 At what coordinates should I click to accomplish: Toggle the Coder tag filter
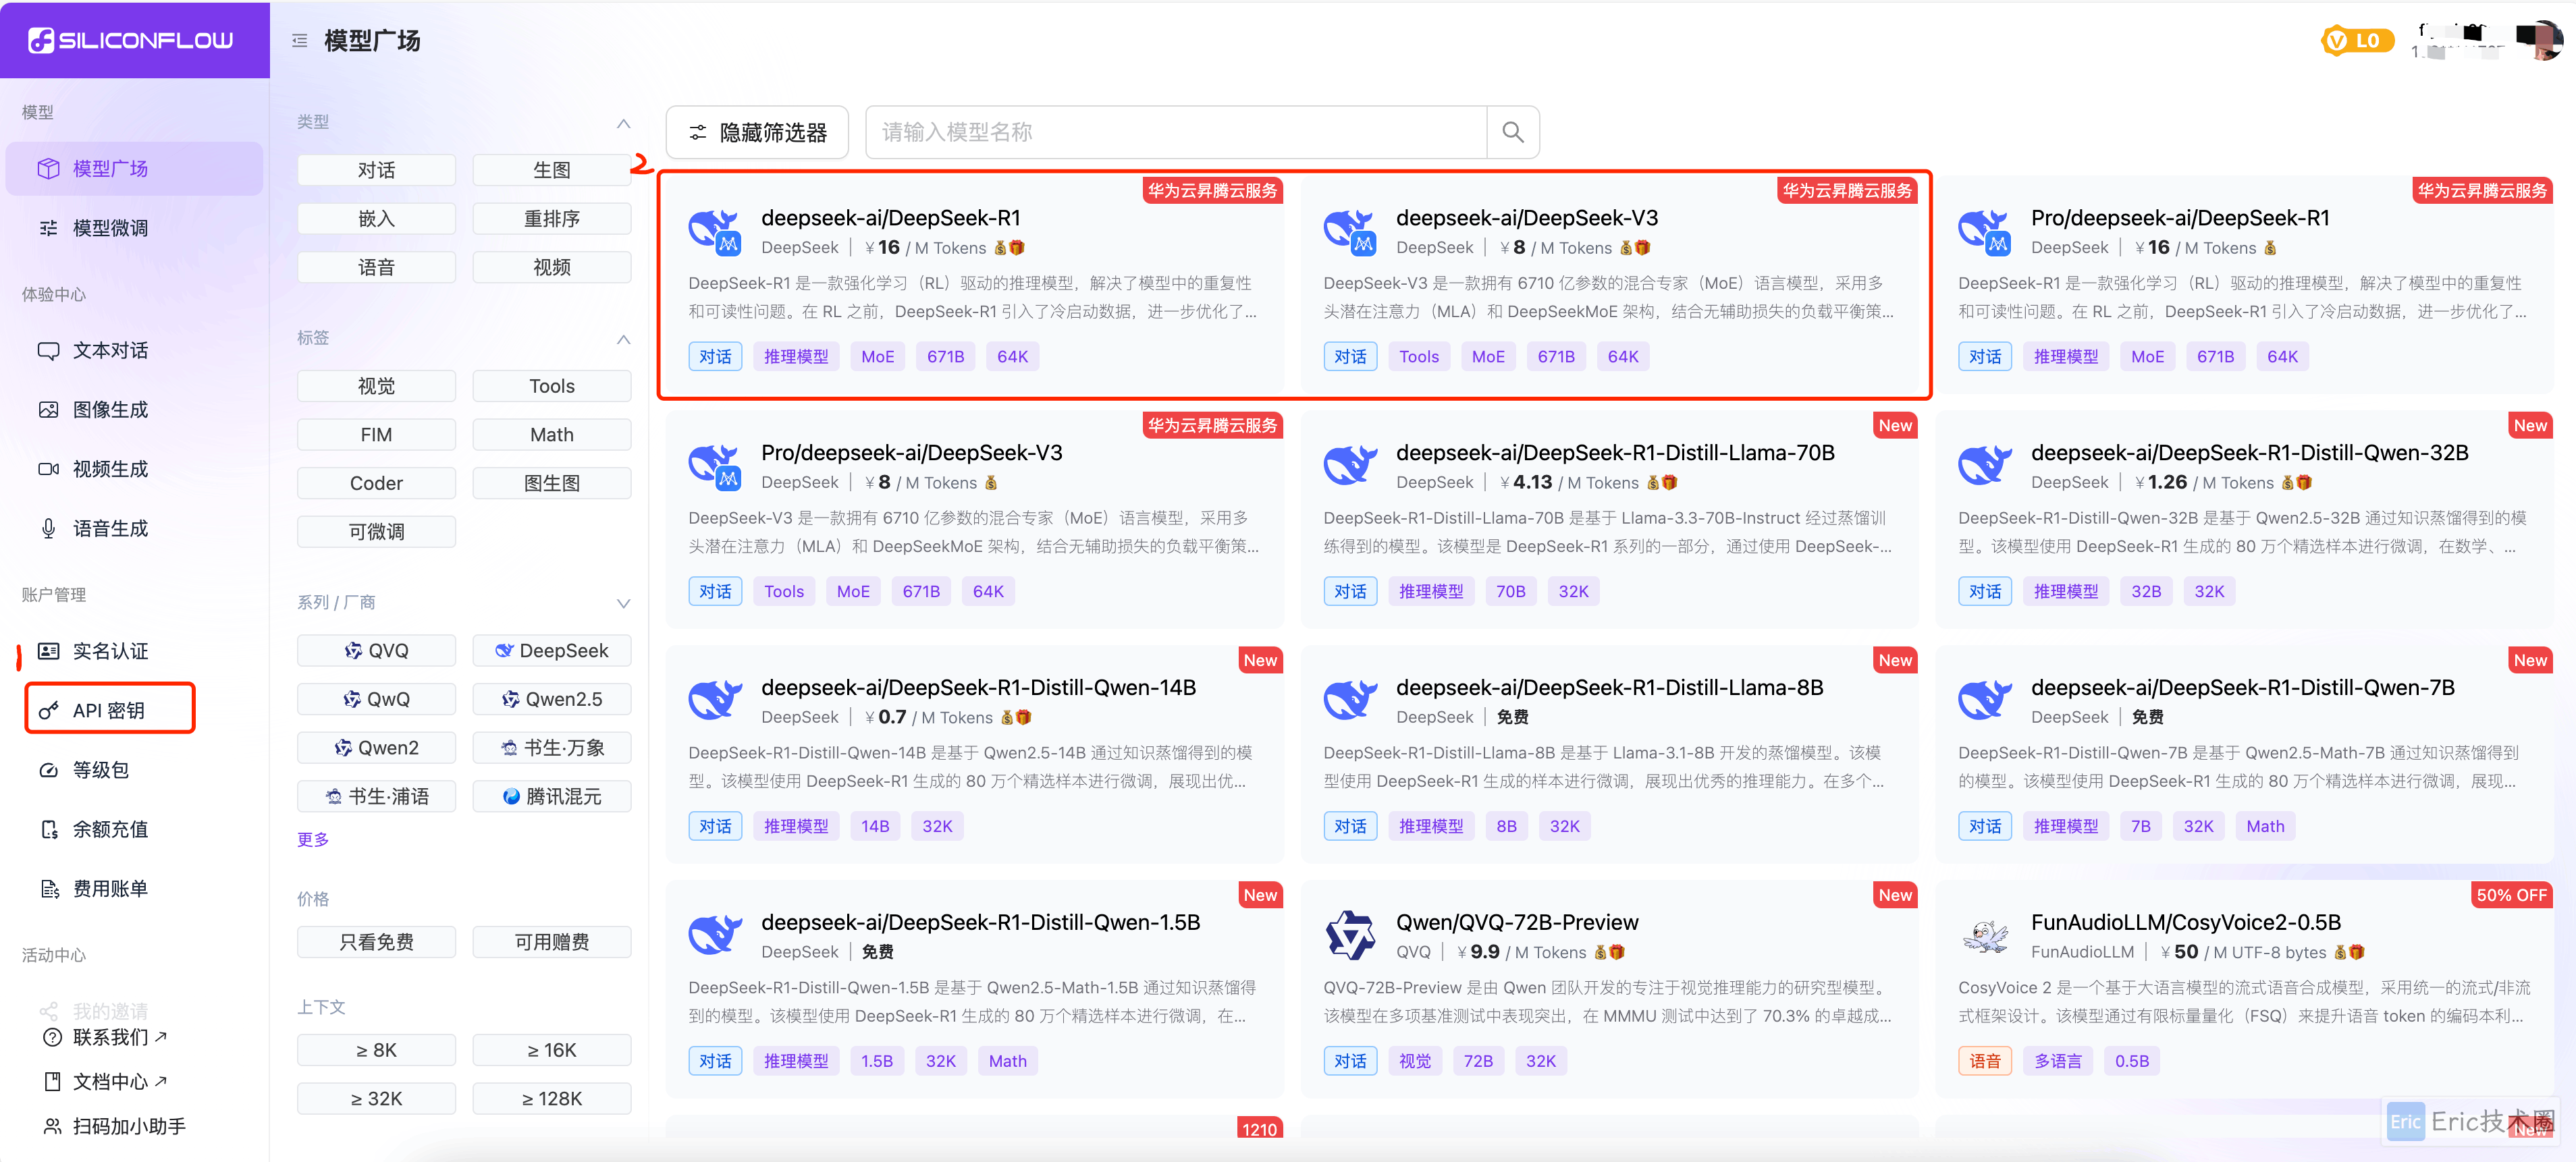tap(376, 483)
